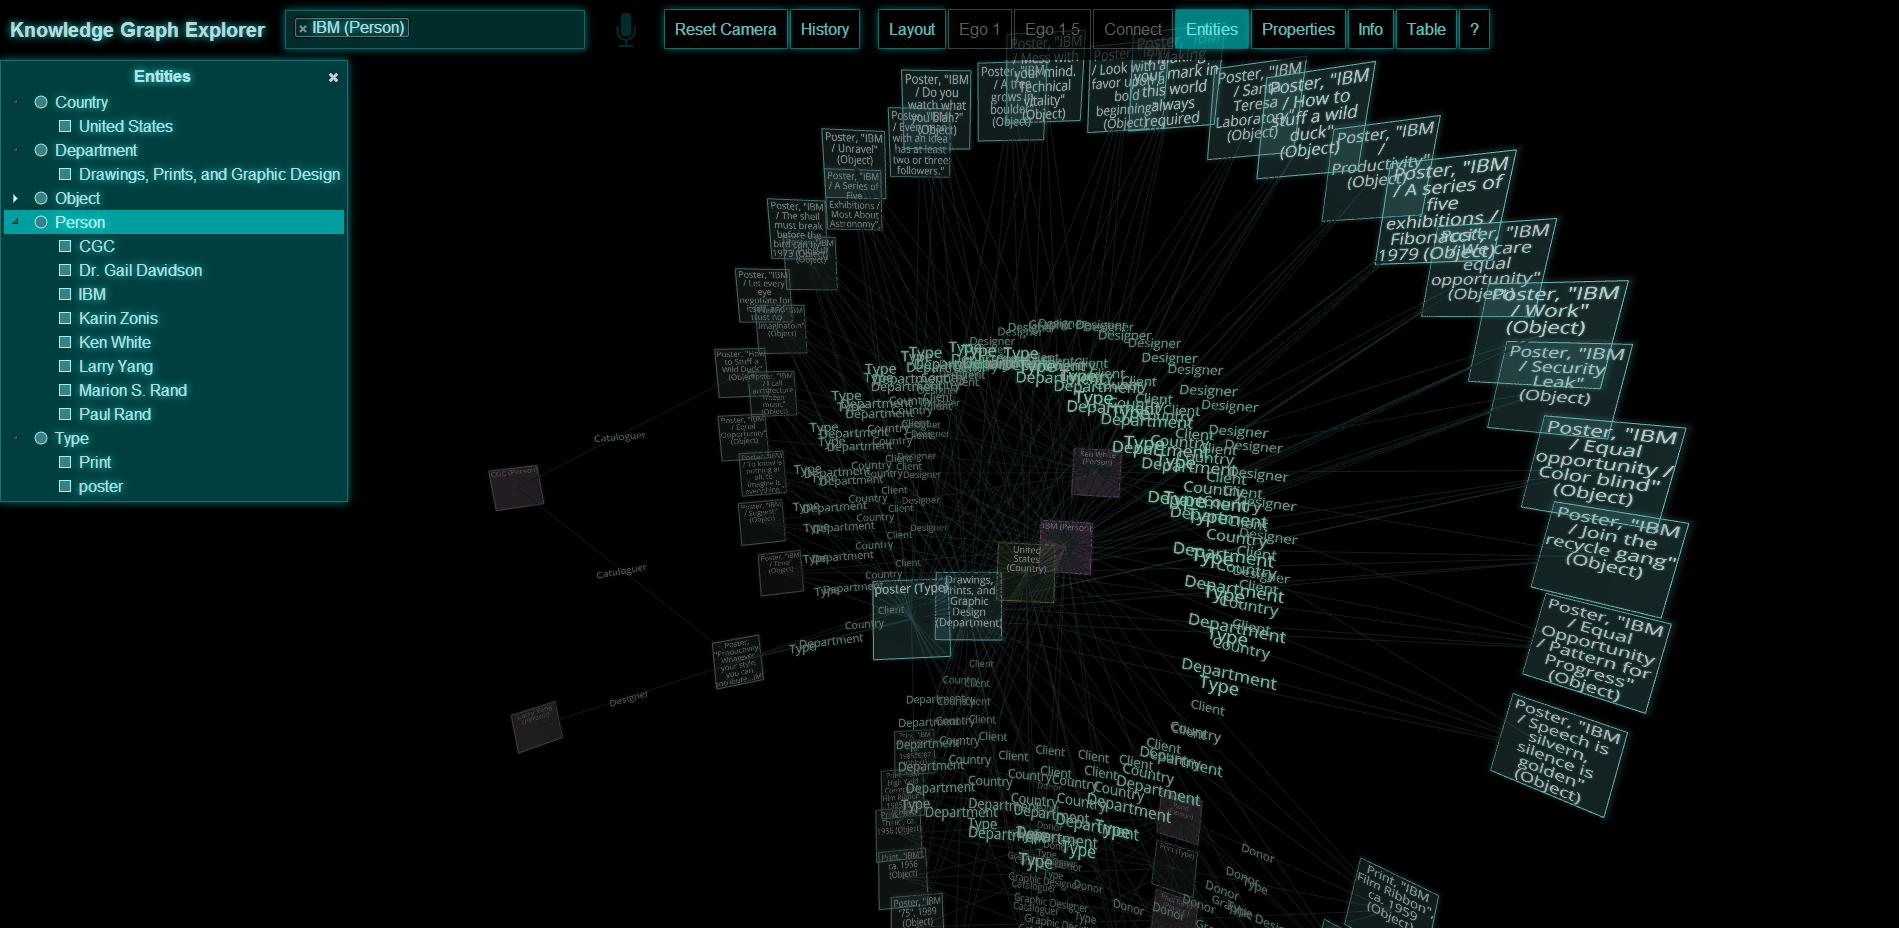Toggle the Type category circle
The image size is (1899, 928).
(41, 438)
